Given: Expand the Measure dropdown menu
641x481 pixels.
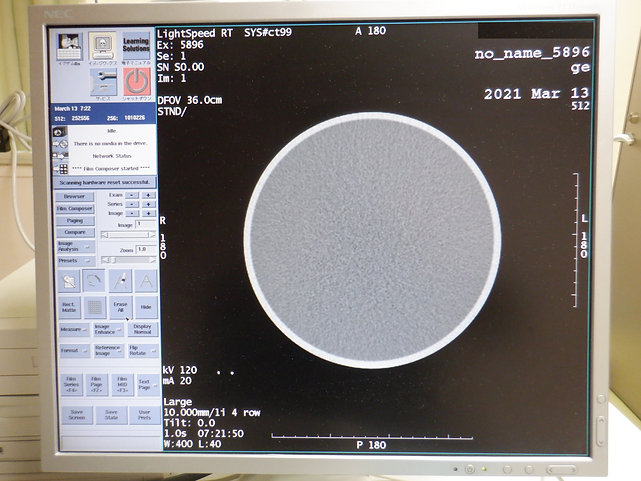Looking at the screenshot, I should click(72, 328).
